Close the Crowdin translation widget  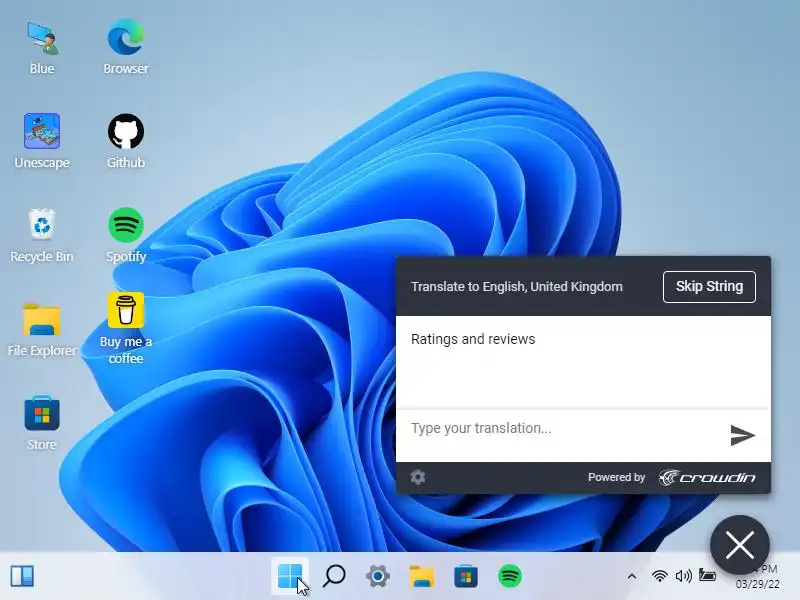pos(740,545)
